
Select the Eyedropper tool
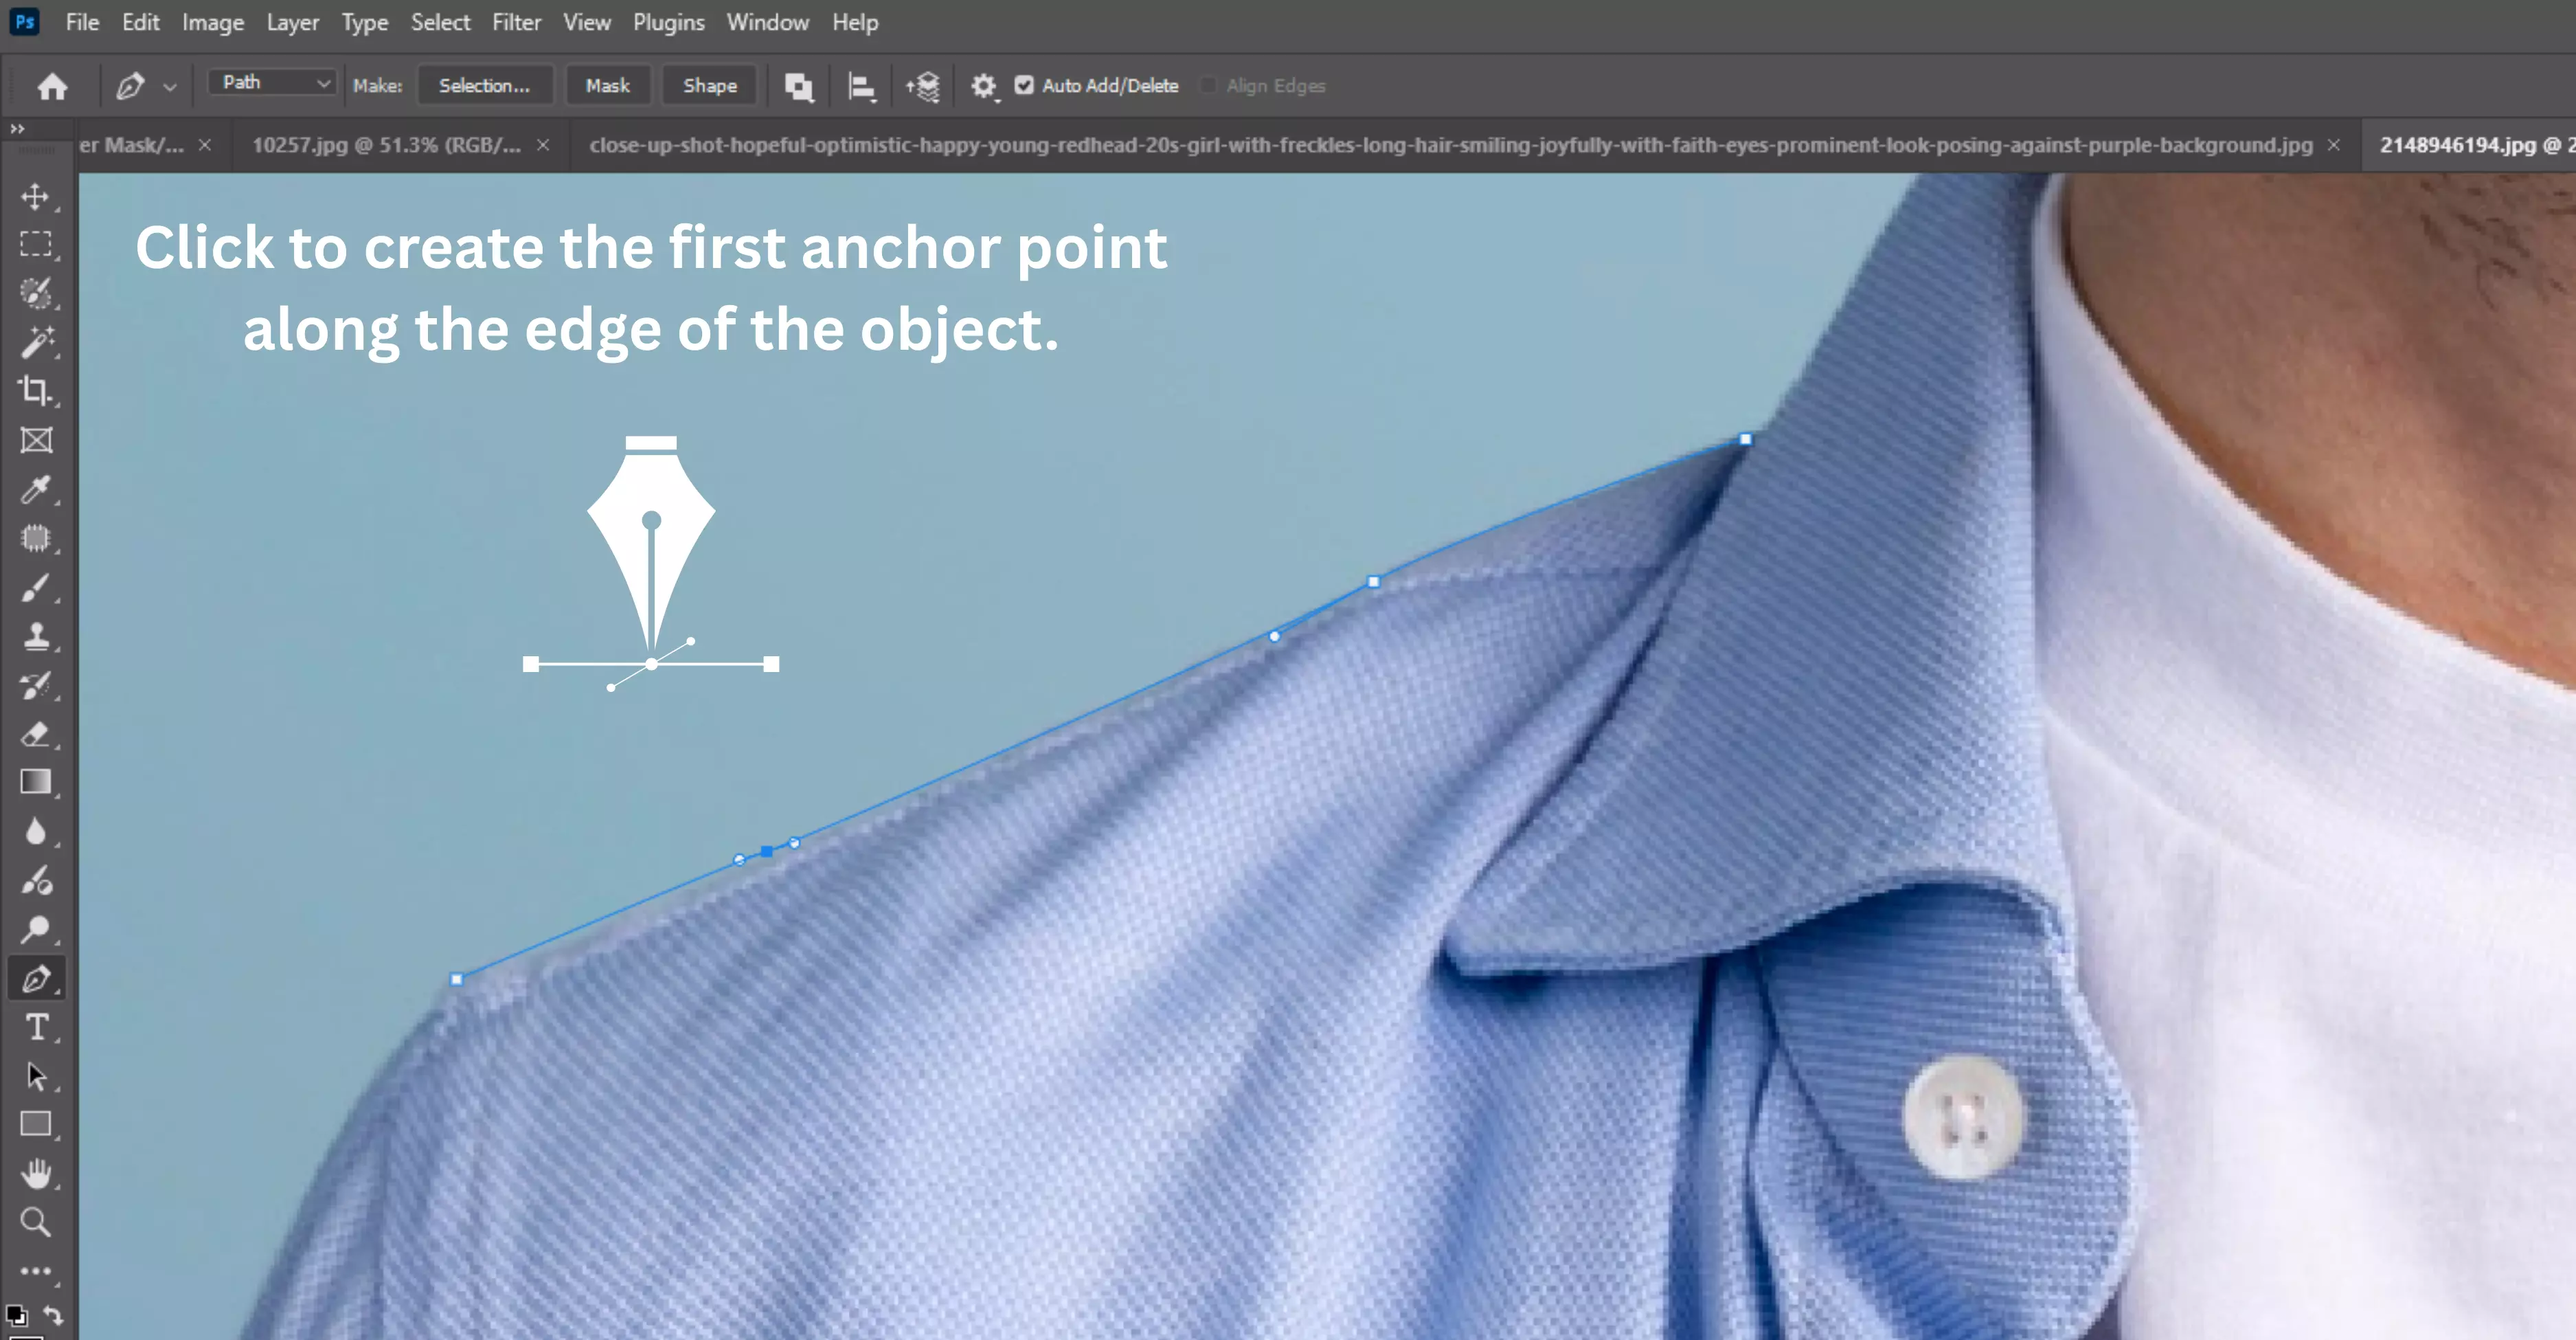[37, 490]
